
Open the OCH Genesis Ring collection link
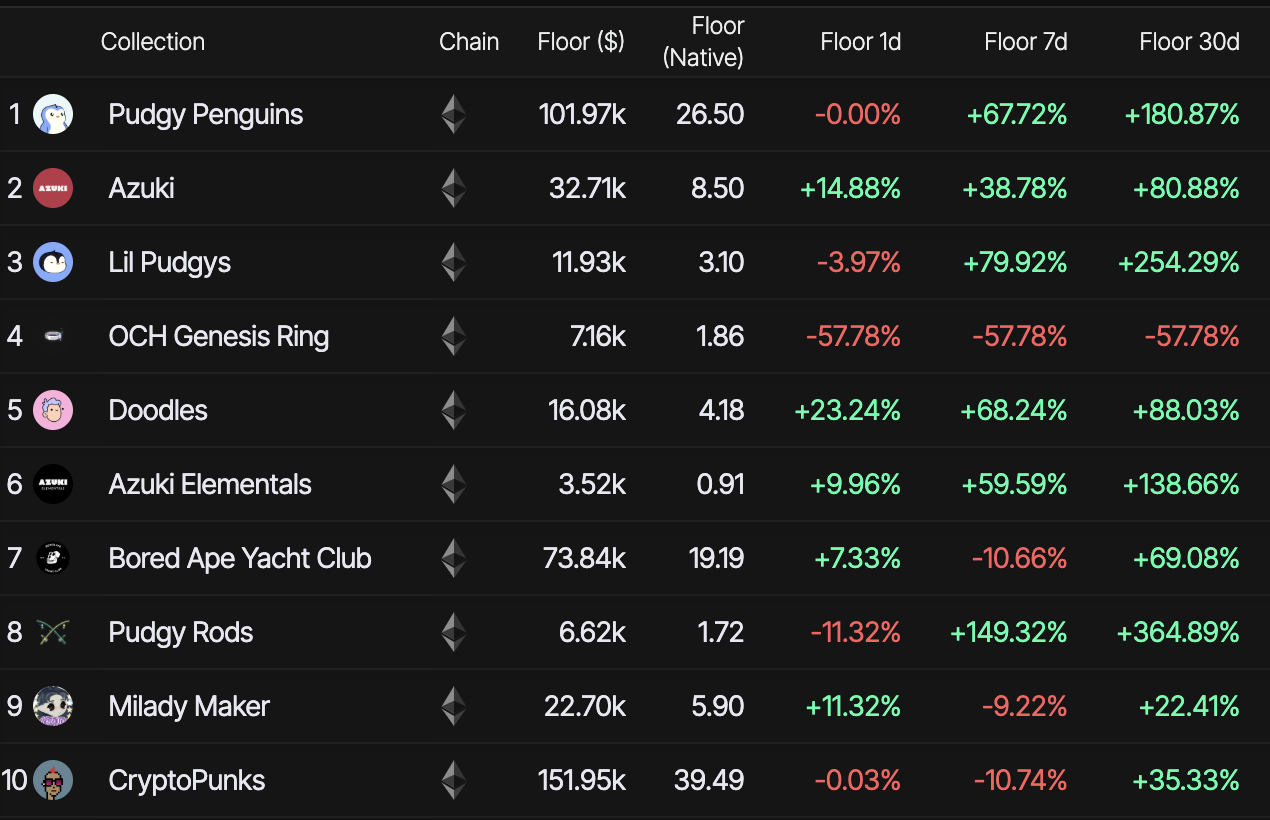[219, 336]
